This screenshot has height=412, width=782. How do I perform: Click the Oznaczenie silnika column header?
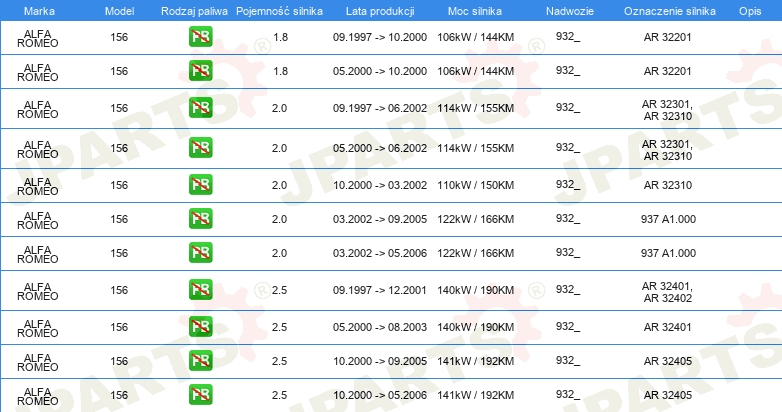(669, 11)
